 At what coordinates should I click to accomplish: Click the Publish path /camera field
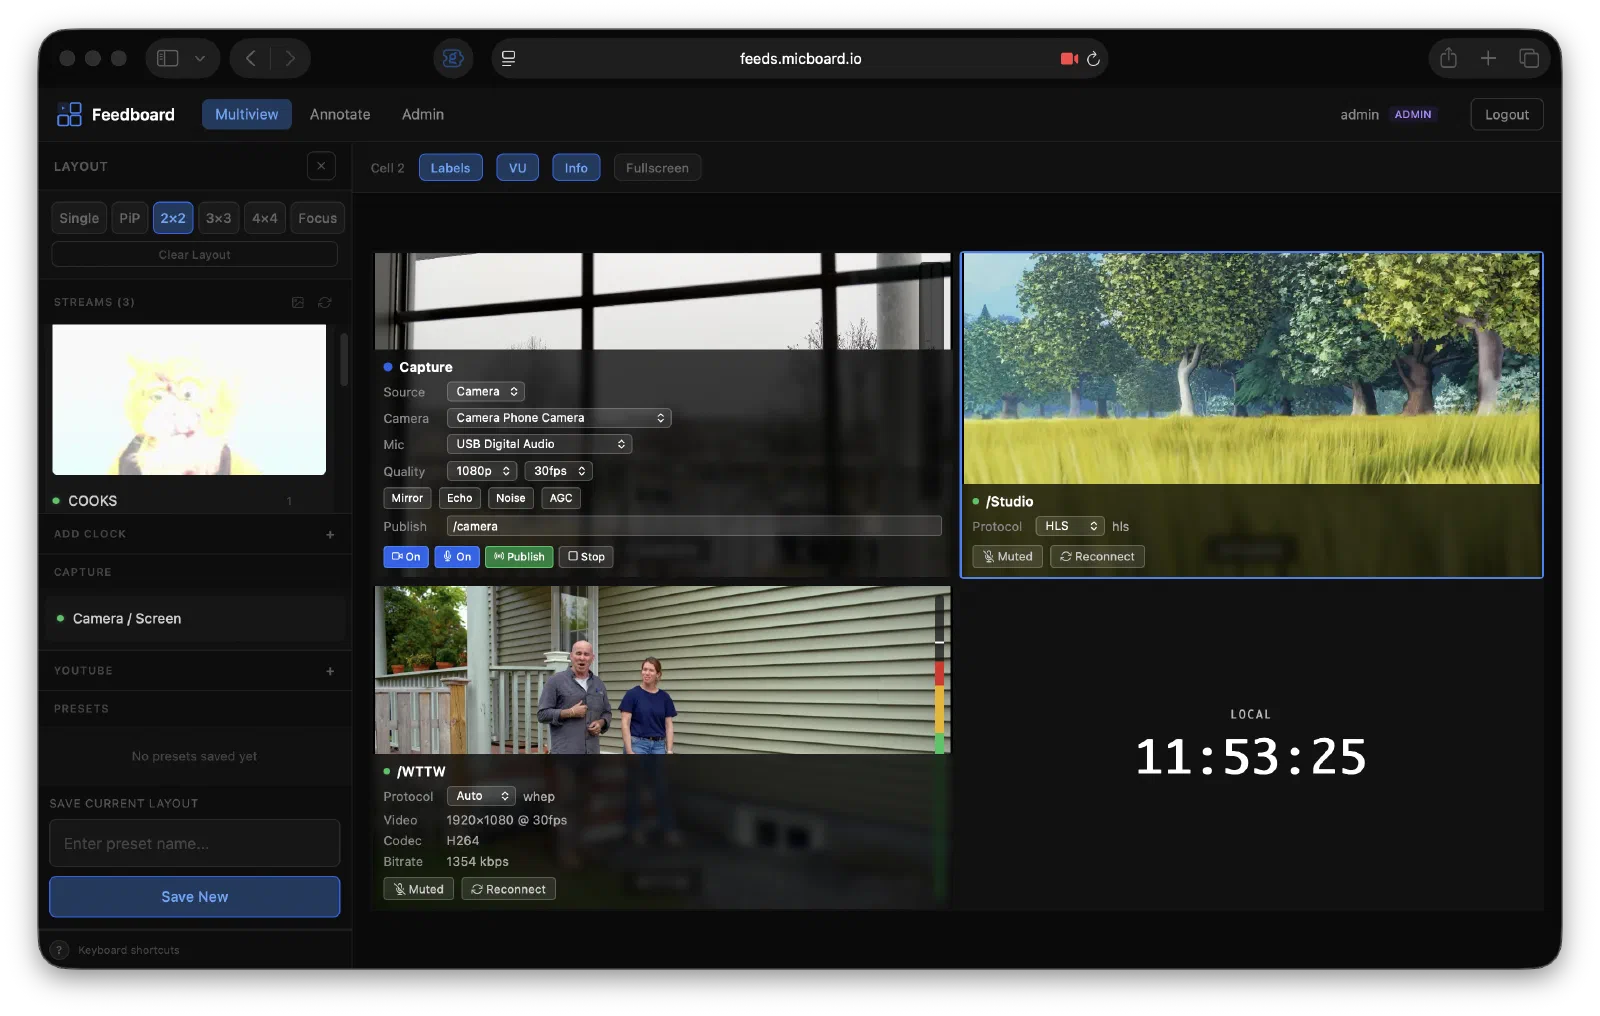694,526
